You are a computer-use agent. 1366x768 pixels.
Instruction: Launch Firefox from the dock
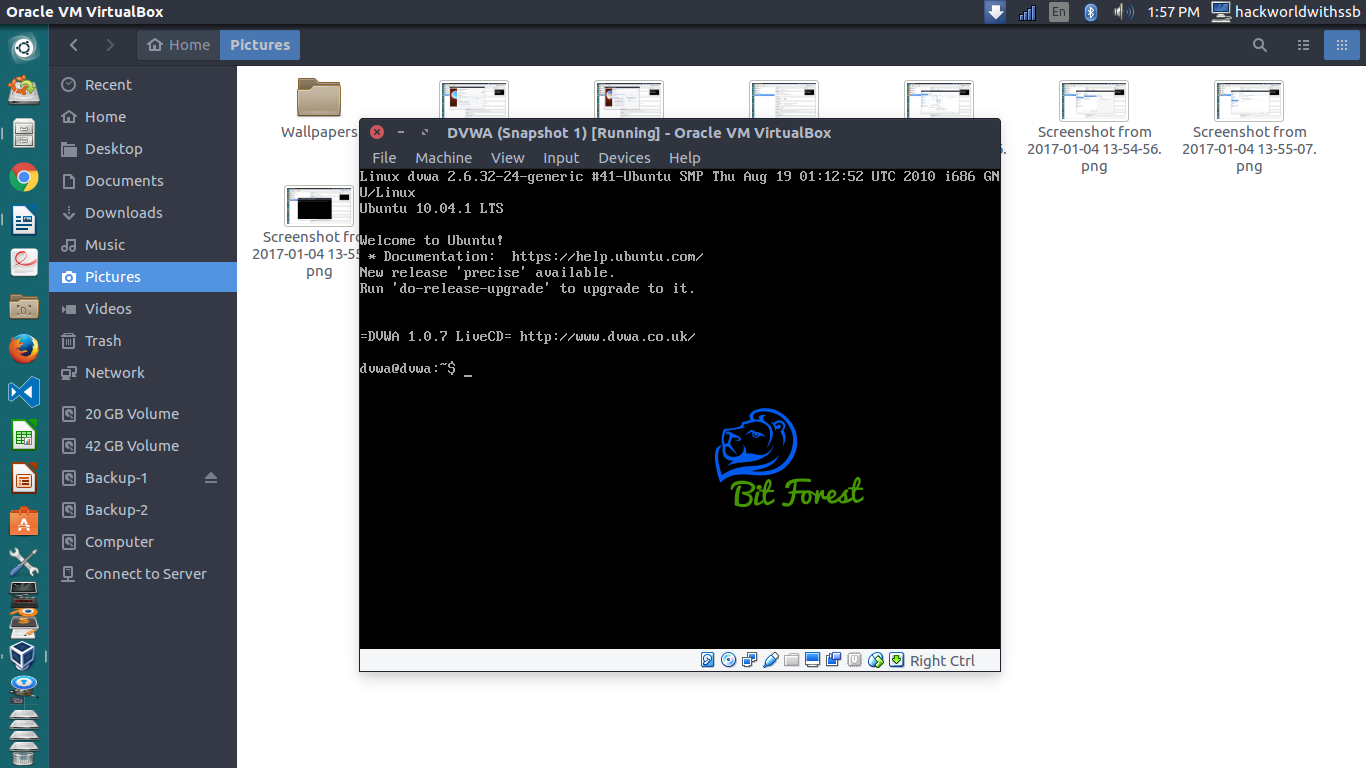pos(24,348)
